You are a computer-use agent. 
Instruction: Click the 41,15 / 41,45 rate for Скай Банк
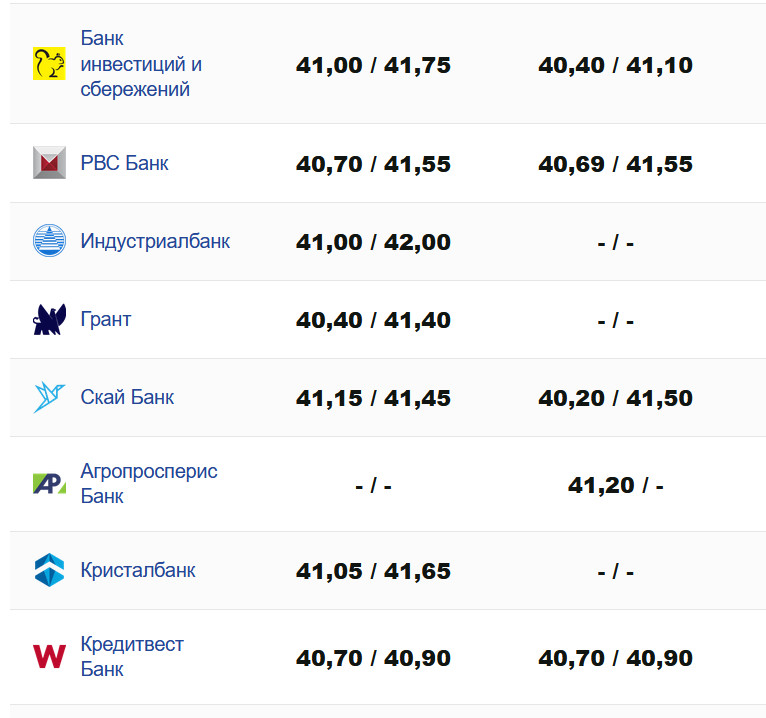pyautogui.click(x=373, y=398)
